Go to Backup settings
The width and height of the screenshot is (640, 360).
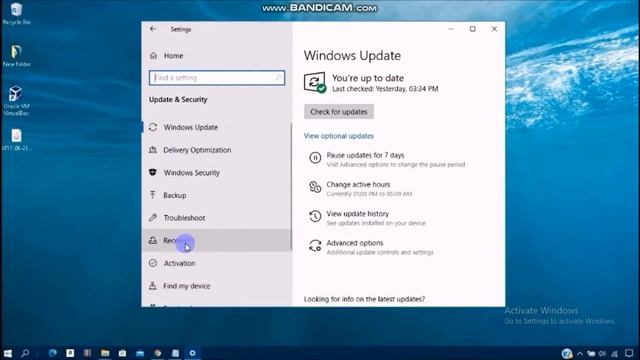[x=217, y=195]
